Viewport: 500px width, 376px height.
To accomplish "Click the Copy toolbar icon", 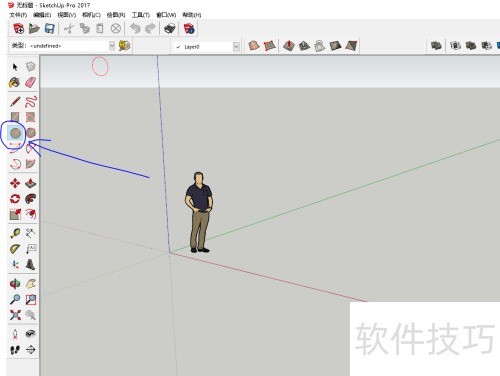I will 84,29.
